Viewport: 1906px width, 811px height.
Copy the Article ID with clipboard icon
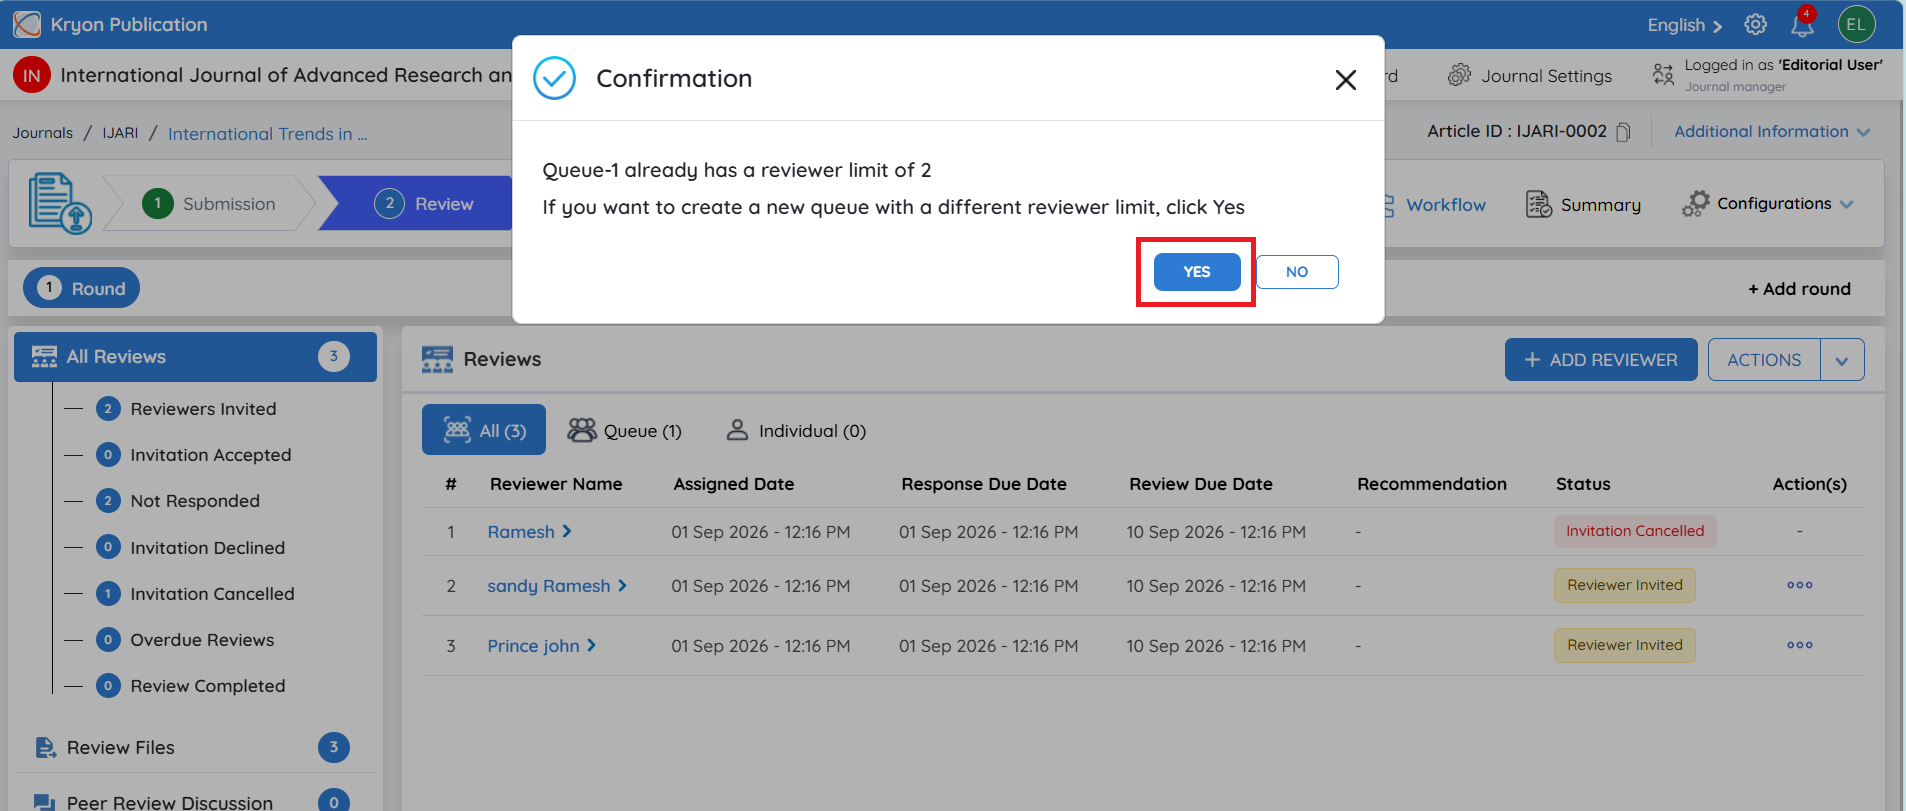coord(1623,132)
